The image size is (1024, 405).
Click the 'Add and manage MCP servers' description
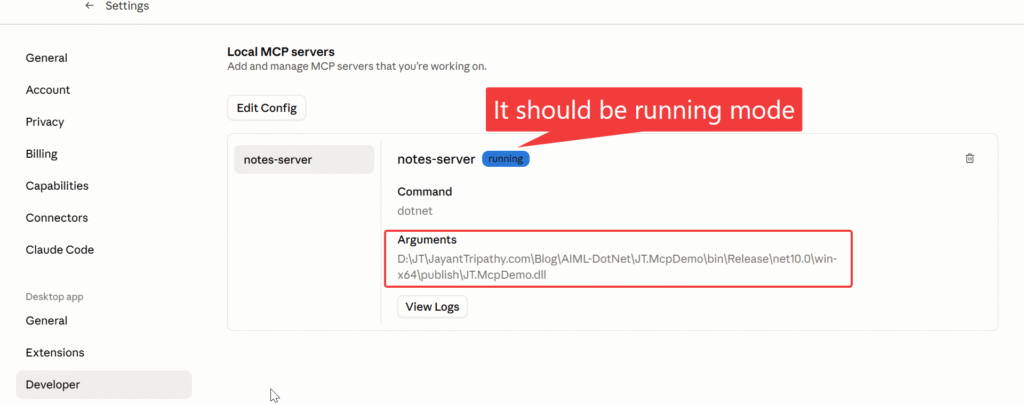point(357,67)
